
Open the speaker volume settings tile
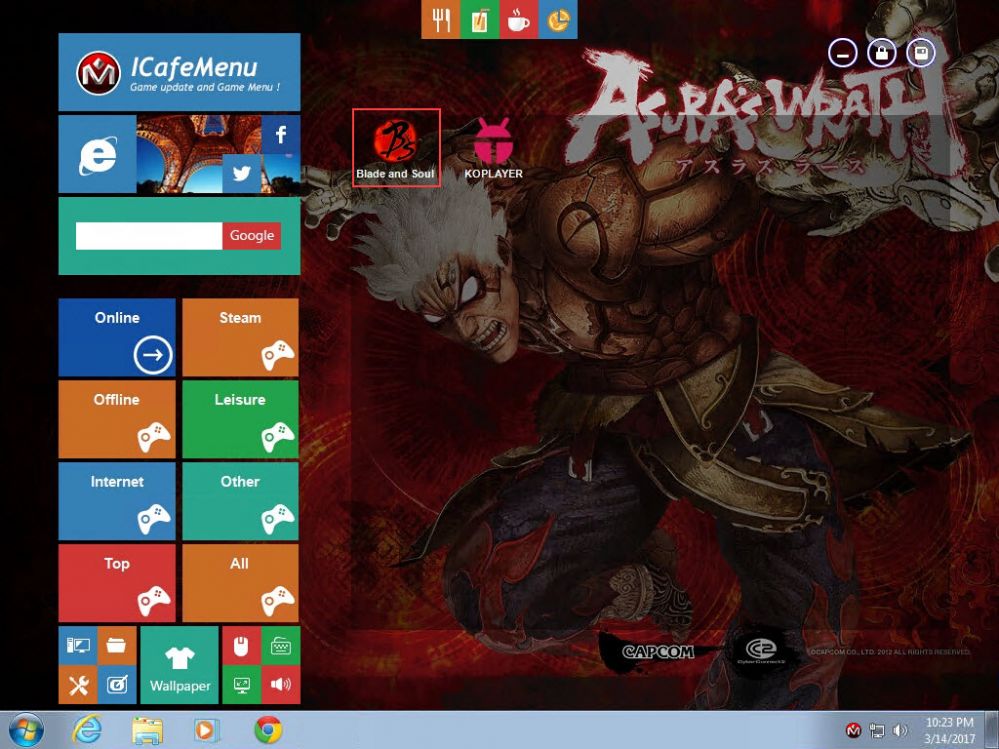pyautogui.click(x=280, y=685)
